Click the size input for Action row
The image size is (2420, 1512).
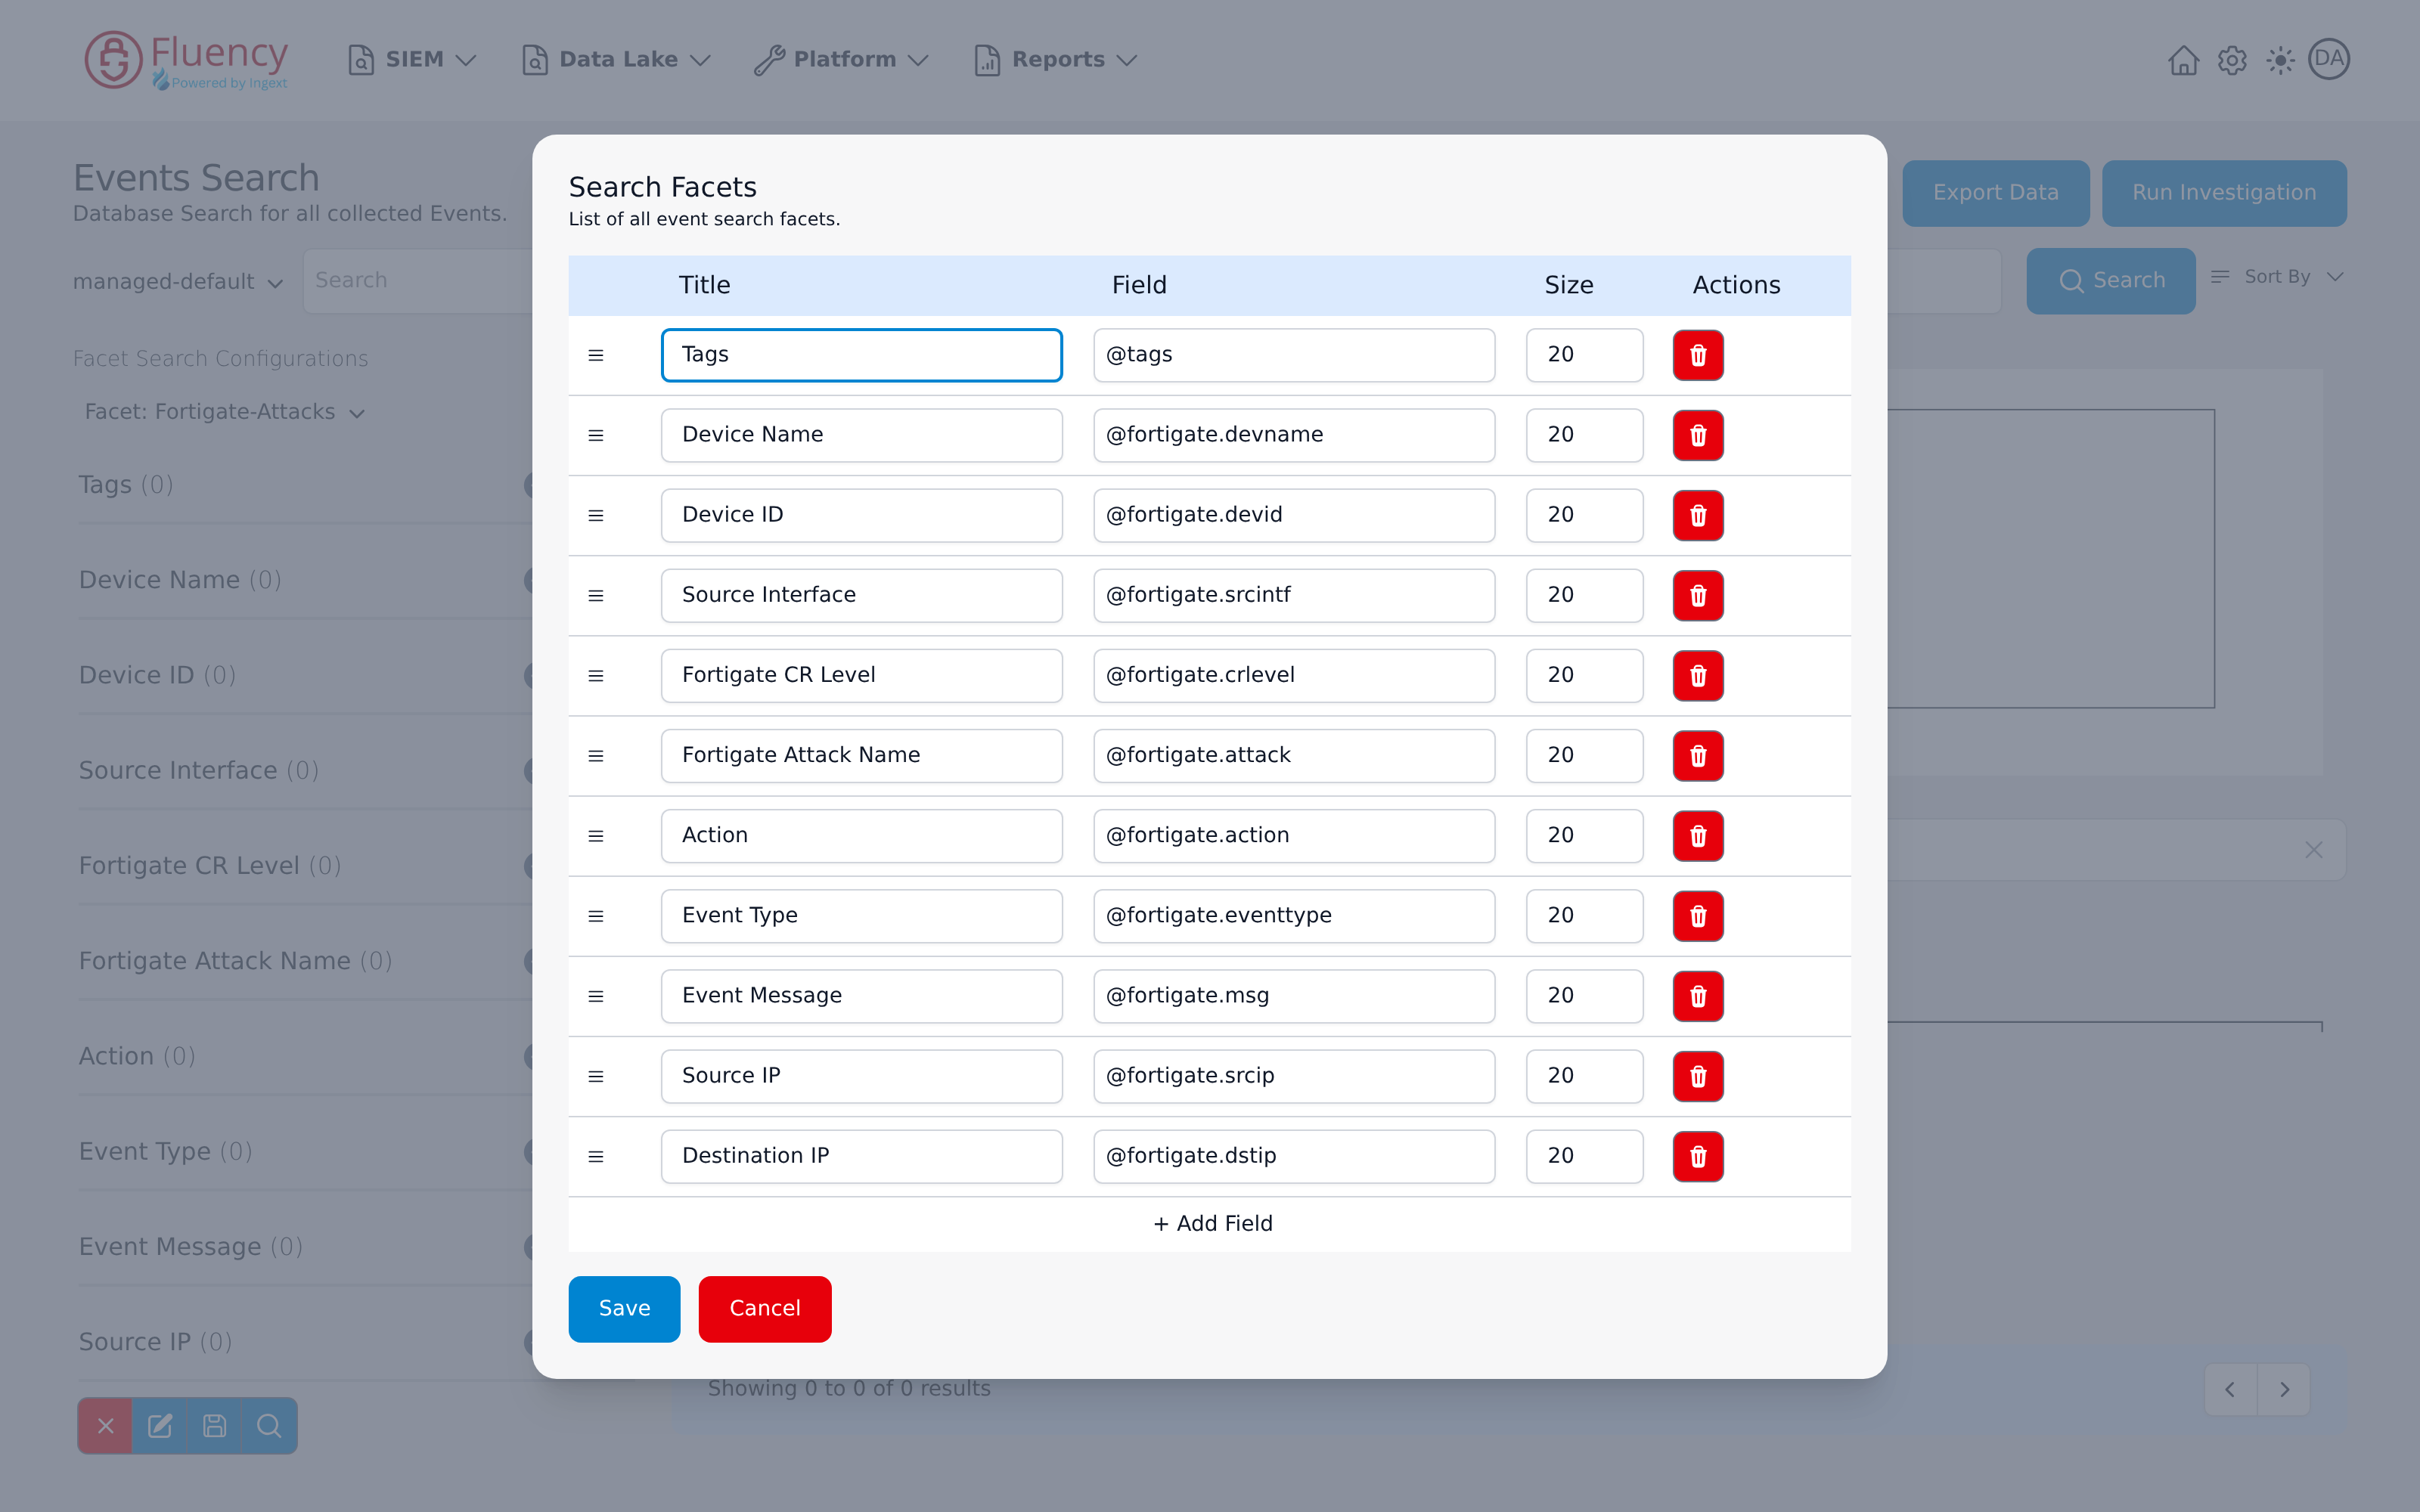click(x=1584, y=835)
